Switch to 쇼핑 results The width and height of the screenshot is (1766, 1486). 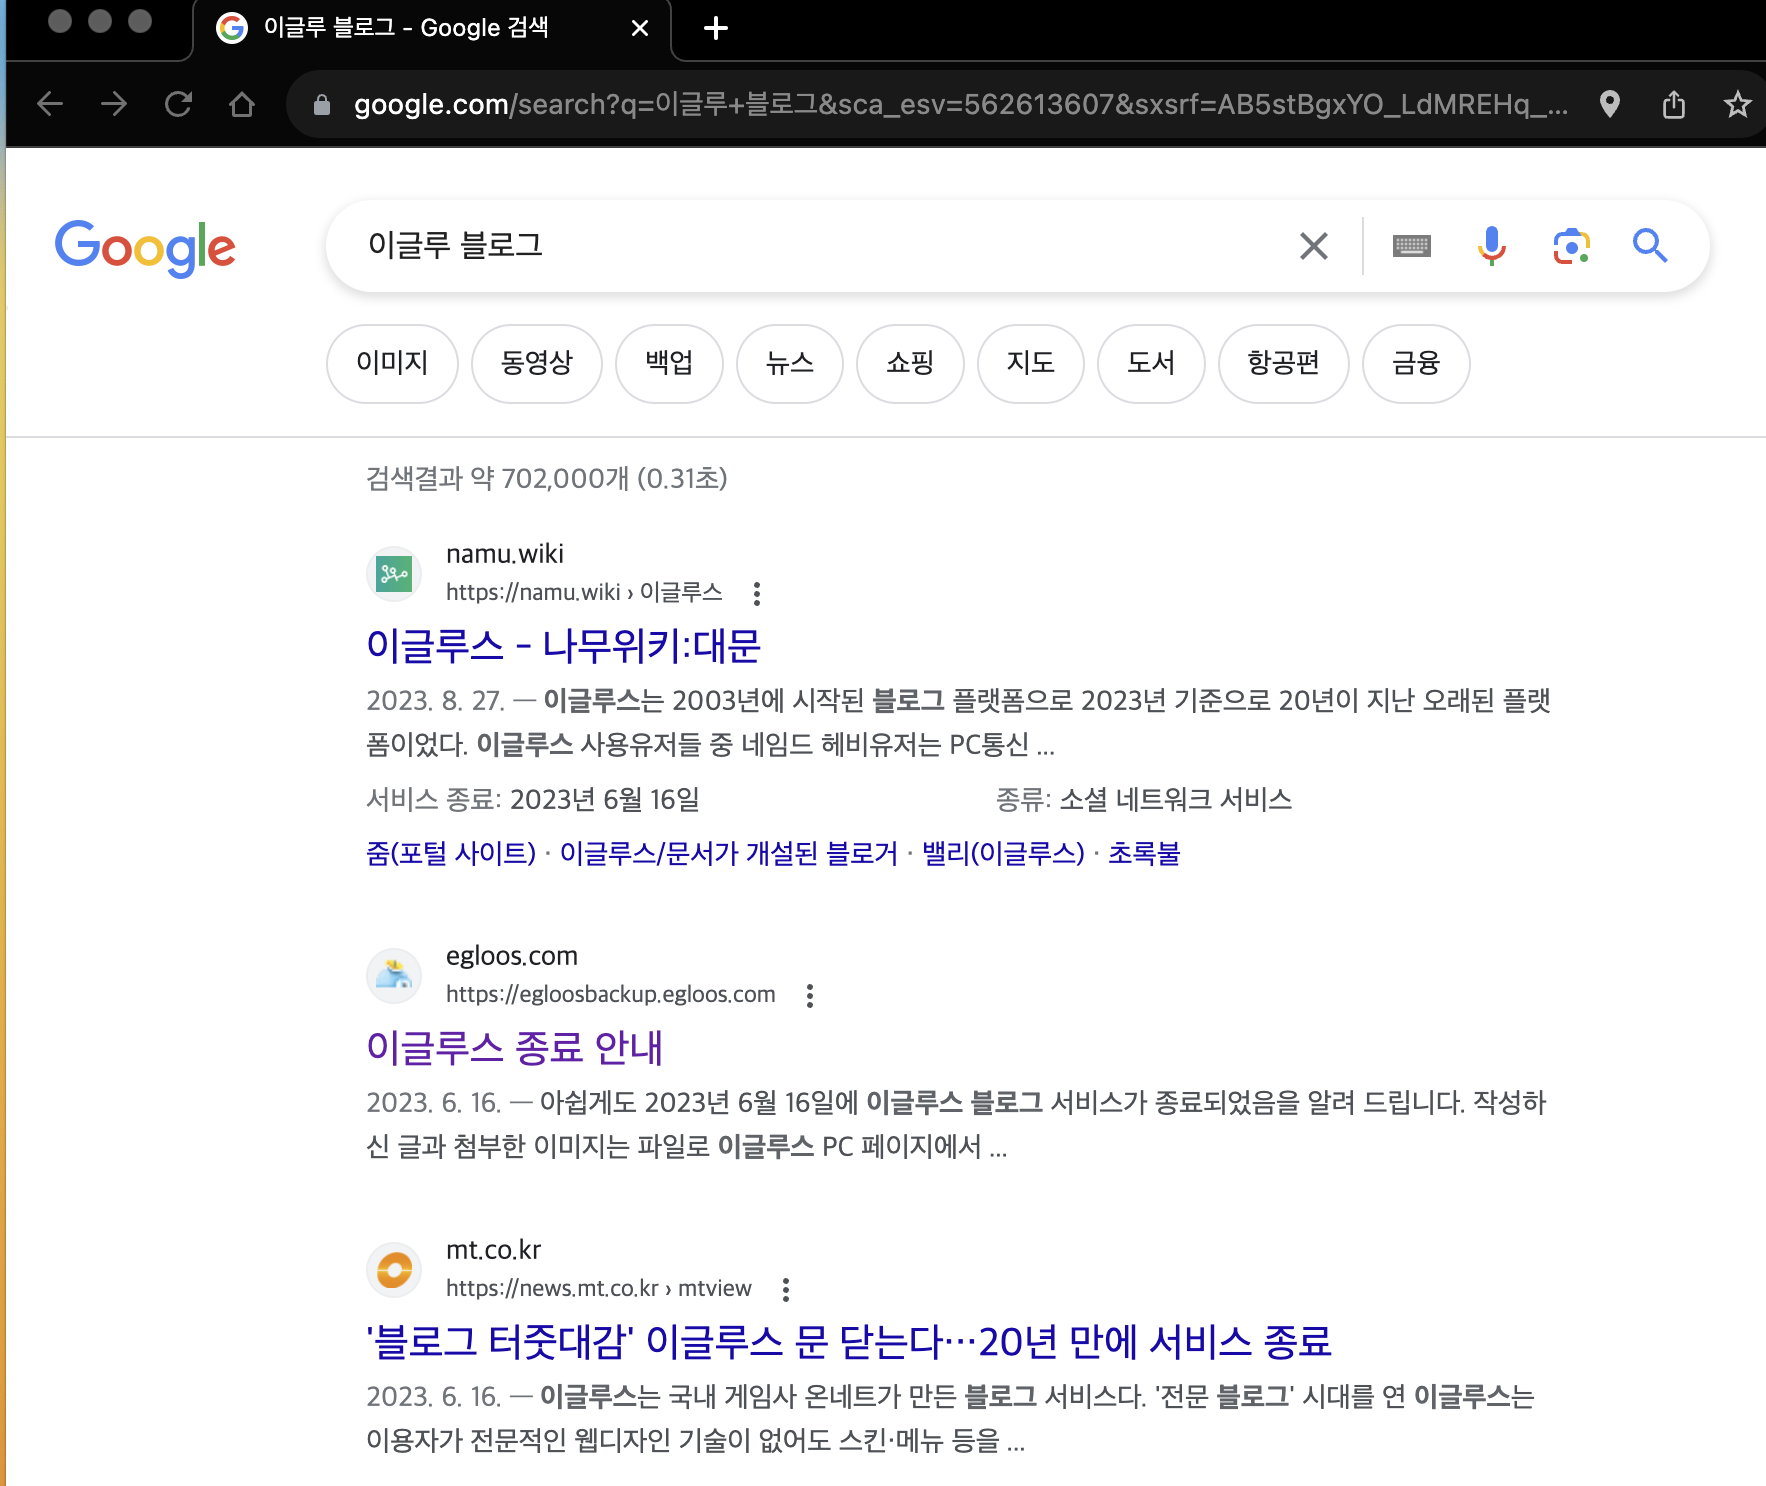pos(910,363)
